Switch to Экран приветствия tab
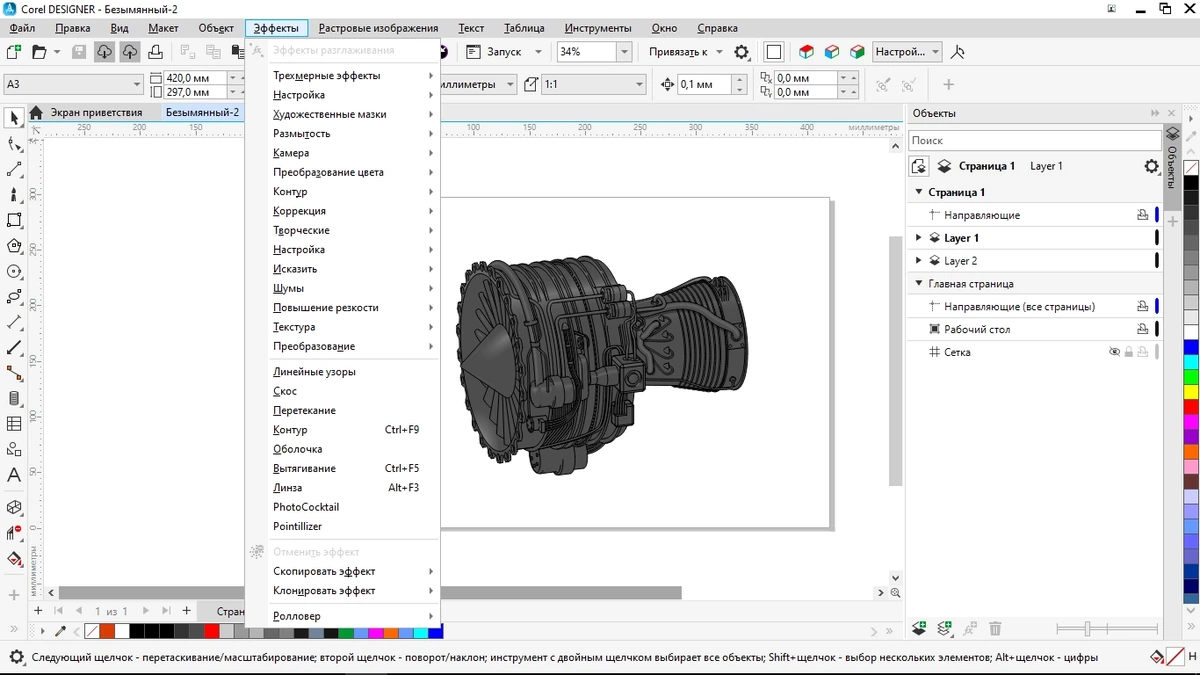 97,112
